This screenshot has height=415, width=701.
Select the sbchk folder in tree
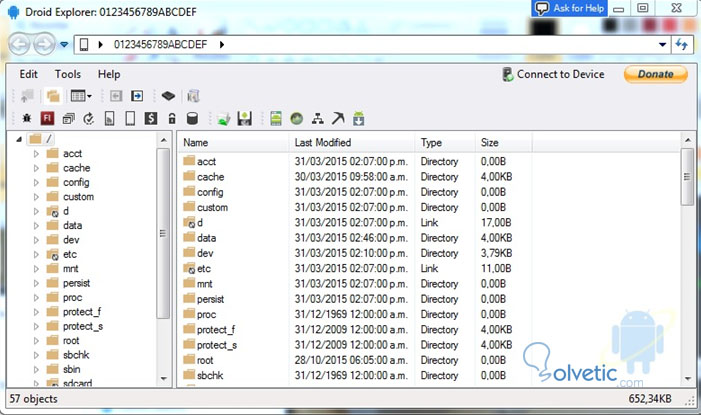76,355
